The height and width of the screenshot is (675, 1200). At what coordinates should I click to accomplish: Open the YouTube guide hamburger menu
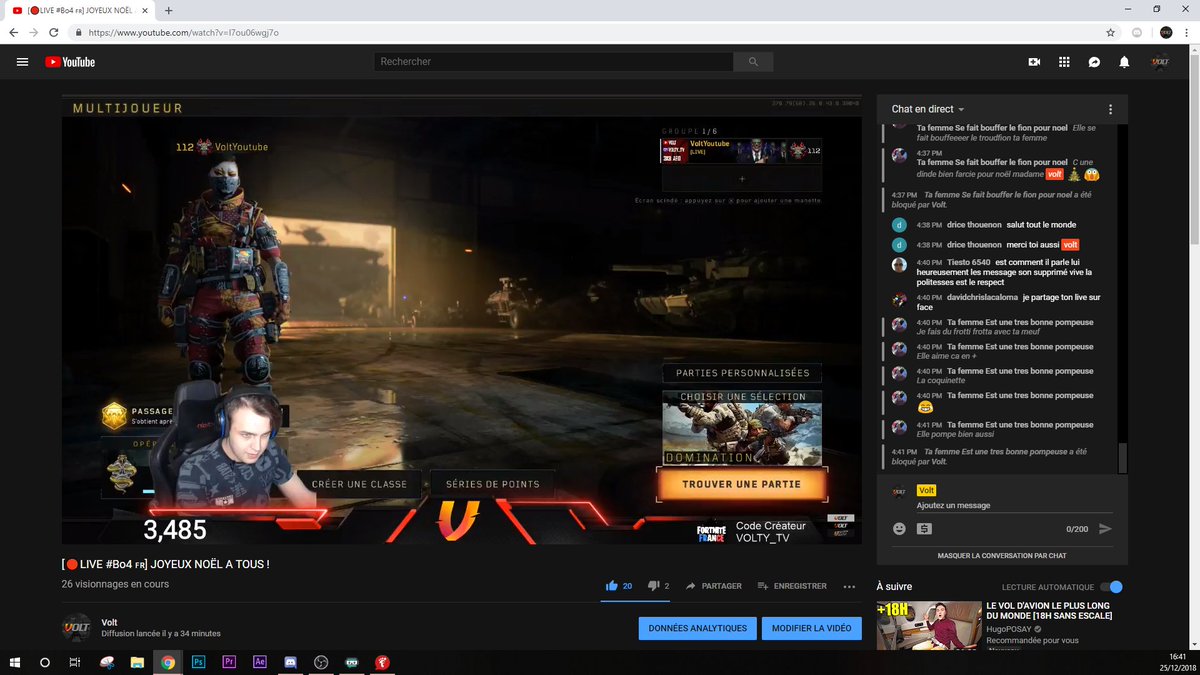pyautogui.click(x=22, y=62)
